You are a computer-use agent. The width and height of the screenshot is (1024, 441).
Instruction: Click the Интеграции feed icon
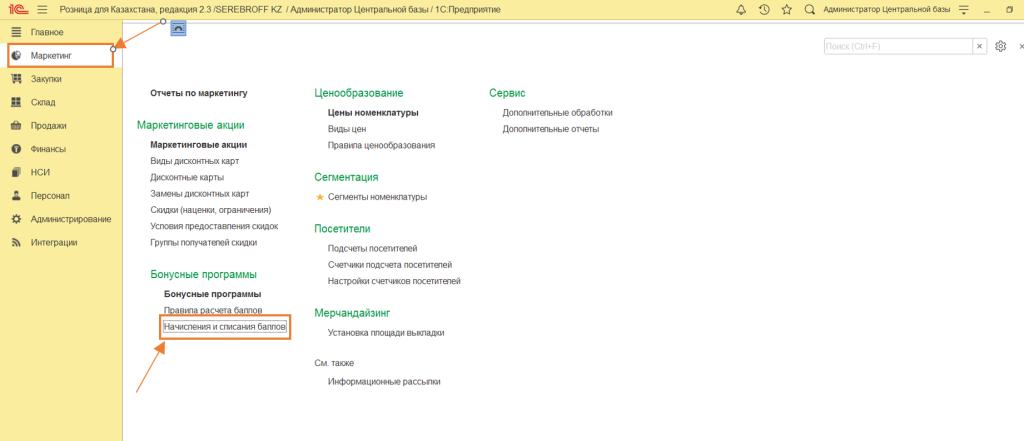pos(17,242)
